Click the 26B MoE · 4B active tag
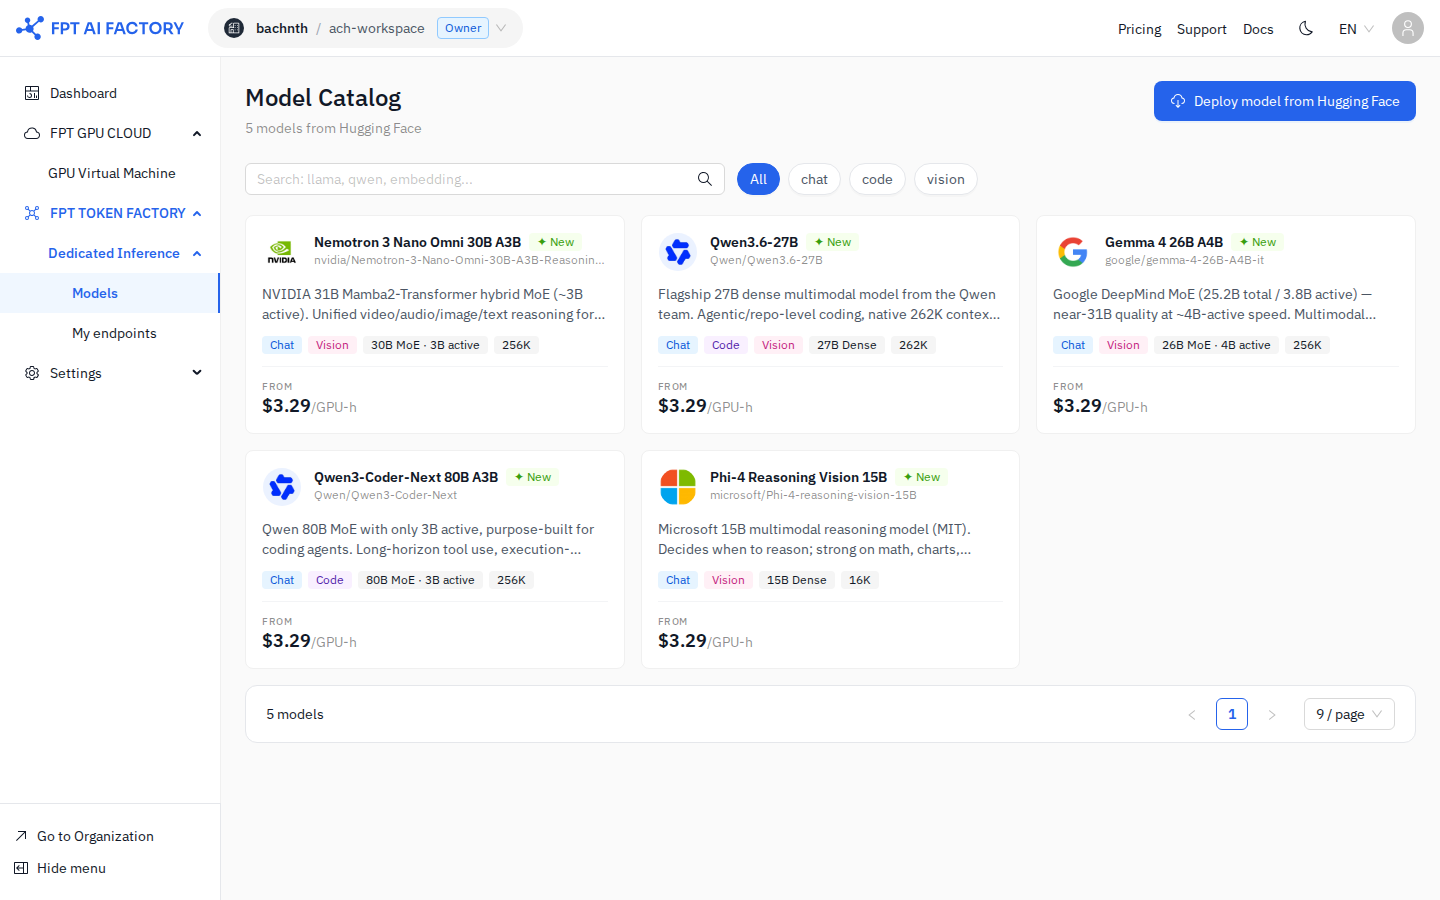This screenshot has height=900, width=1440. pyautogui.click(x=1216, y=345)
